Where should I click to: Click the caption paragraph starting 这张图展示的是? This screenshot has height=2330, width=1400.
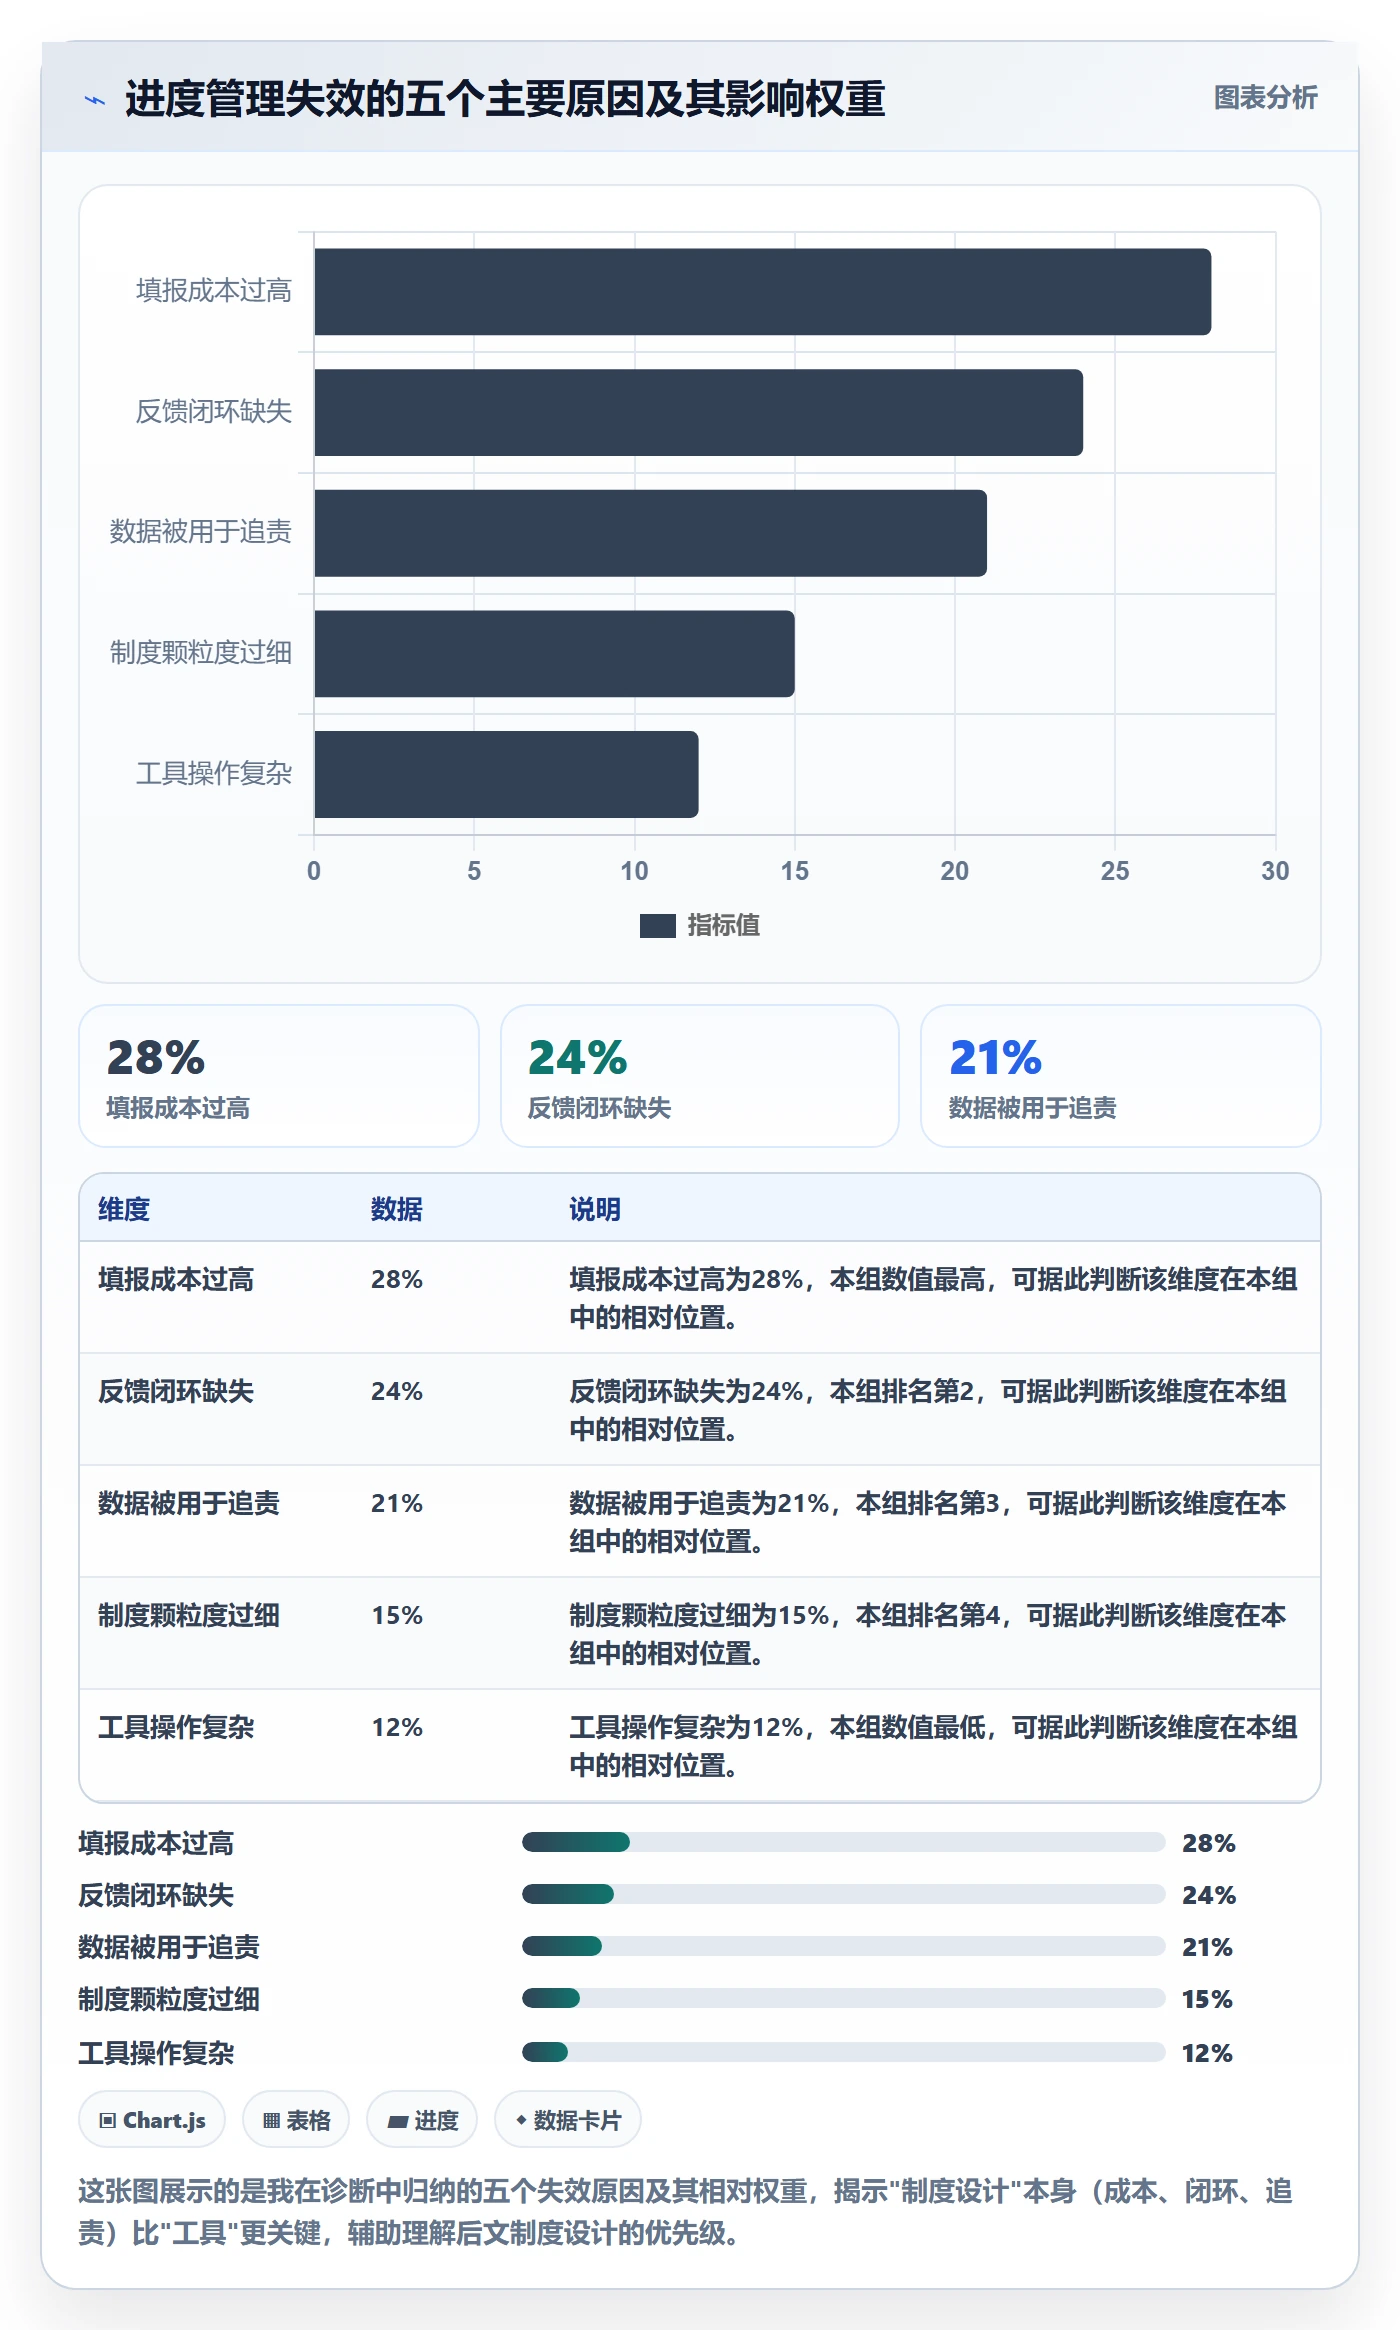tap(686, 2212)
